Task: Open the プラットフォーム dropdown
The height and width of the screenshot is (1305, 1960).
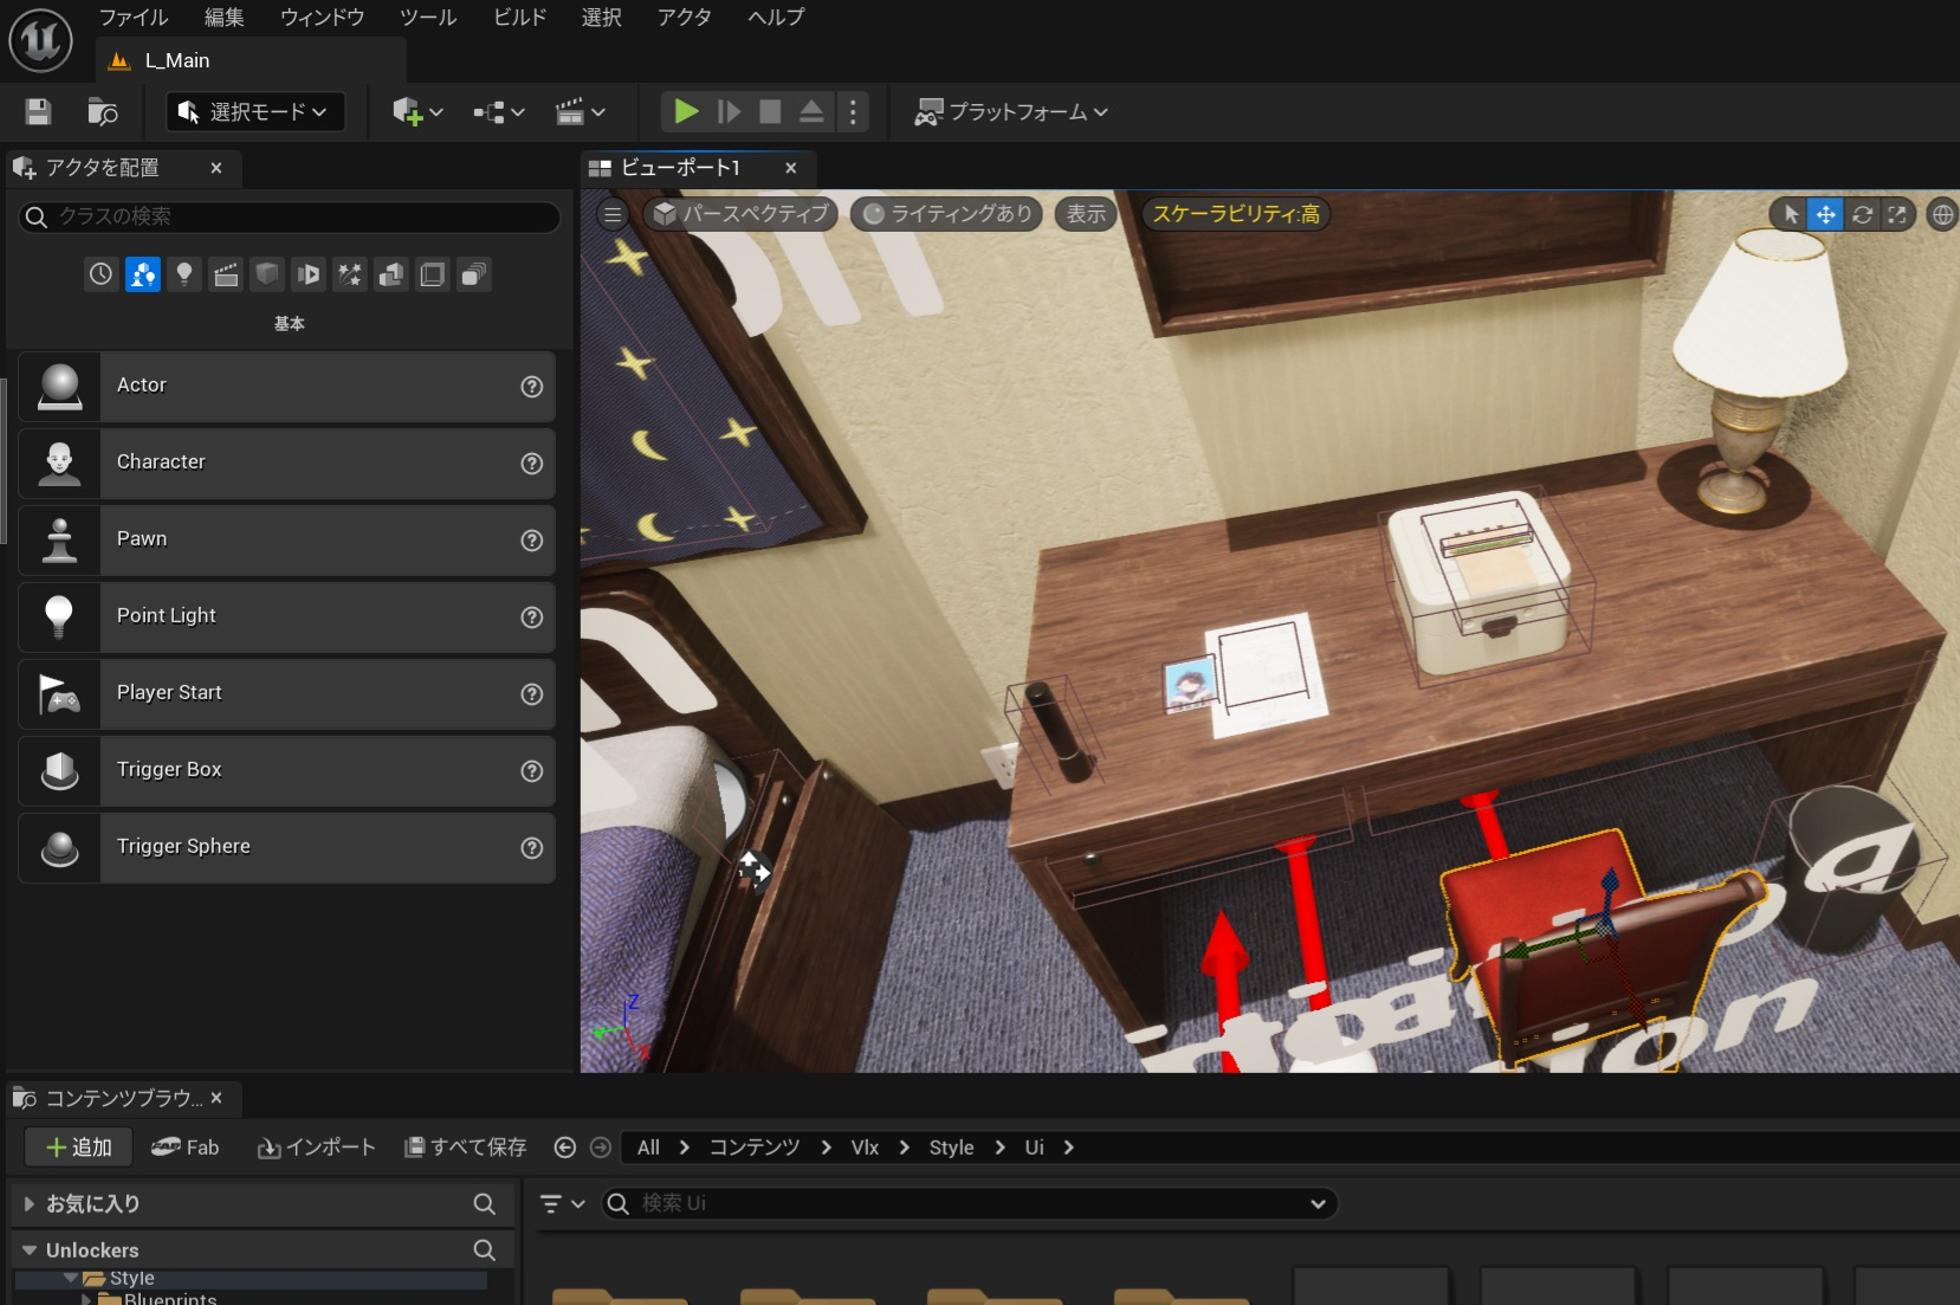Action: pyautogui.click(x=1010, y=112)
